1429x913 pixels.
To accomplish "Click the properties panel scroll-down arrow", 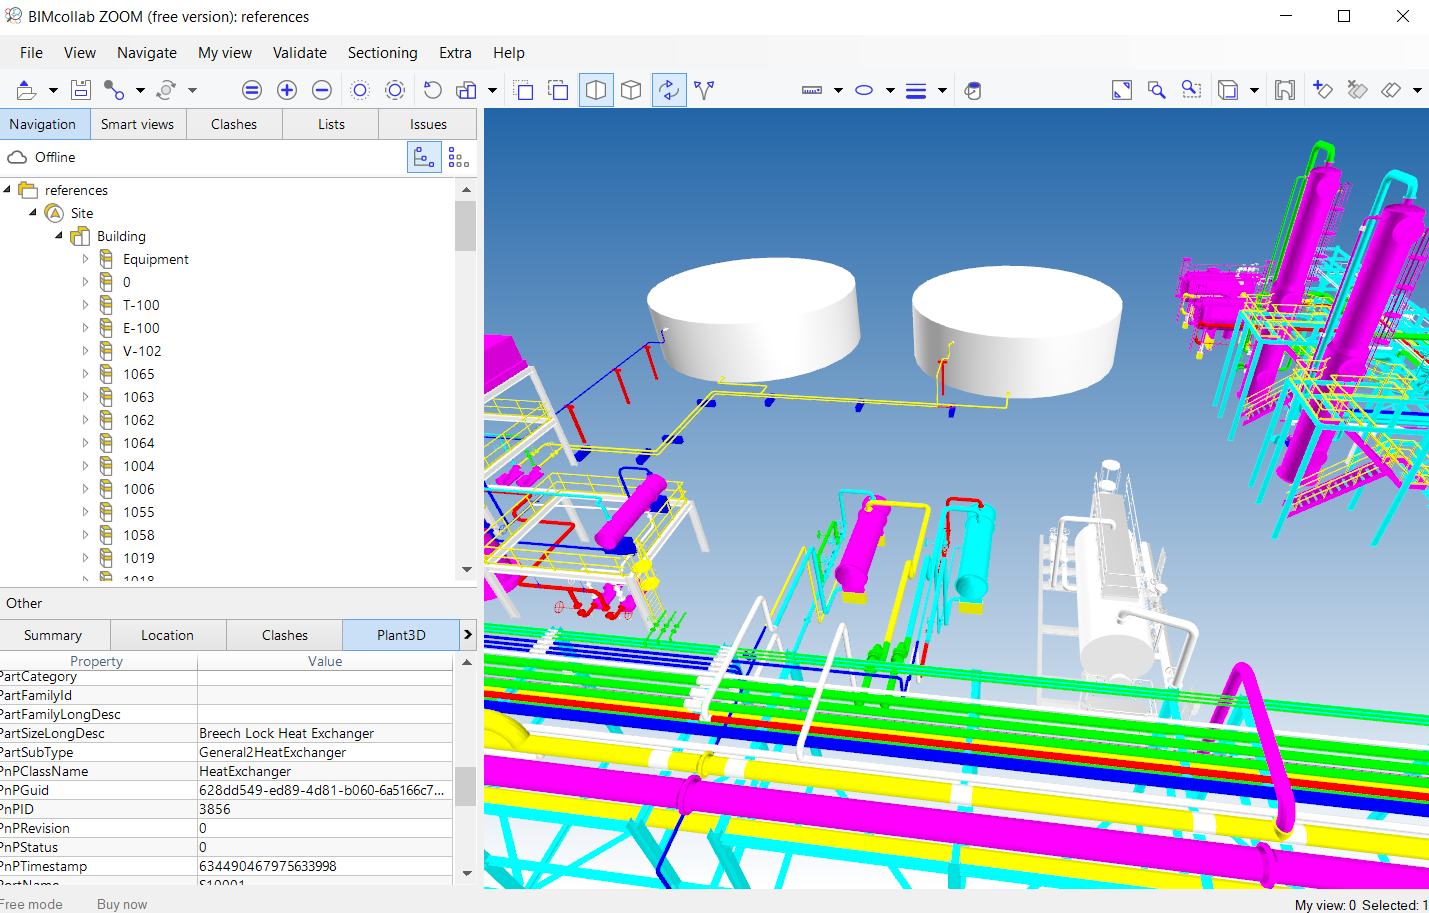I will [466, 873].
